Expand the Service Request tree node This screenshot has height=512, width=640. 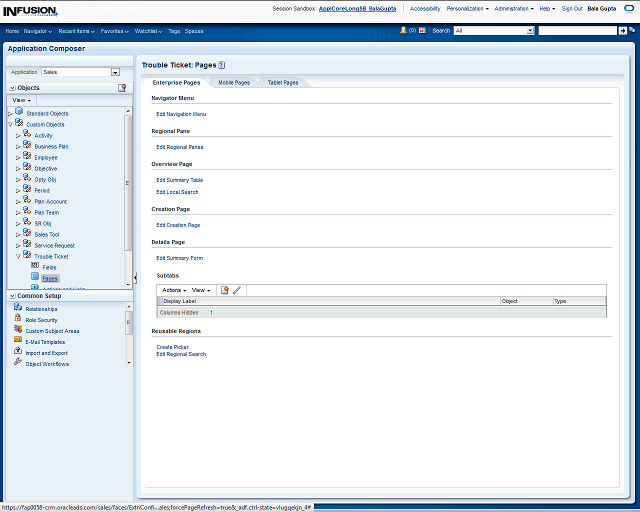(18, 245)
